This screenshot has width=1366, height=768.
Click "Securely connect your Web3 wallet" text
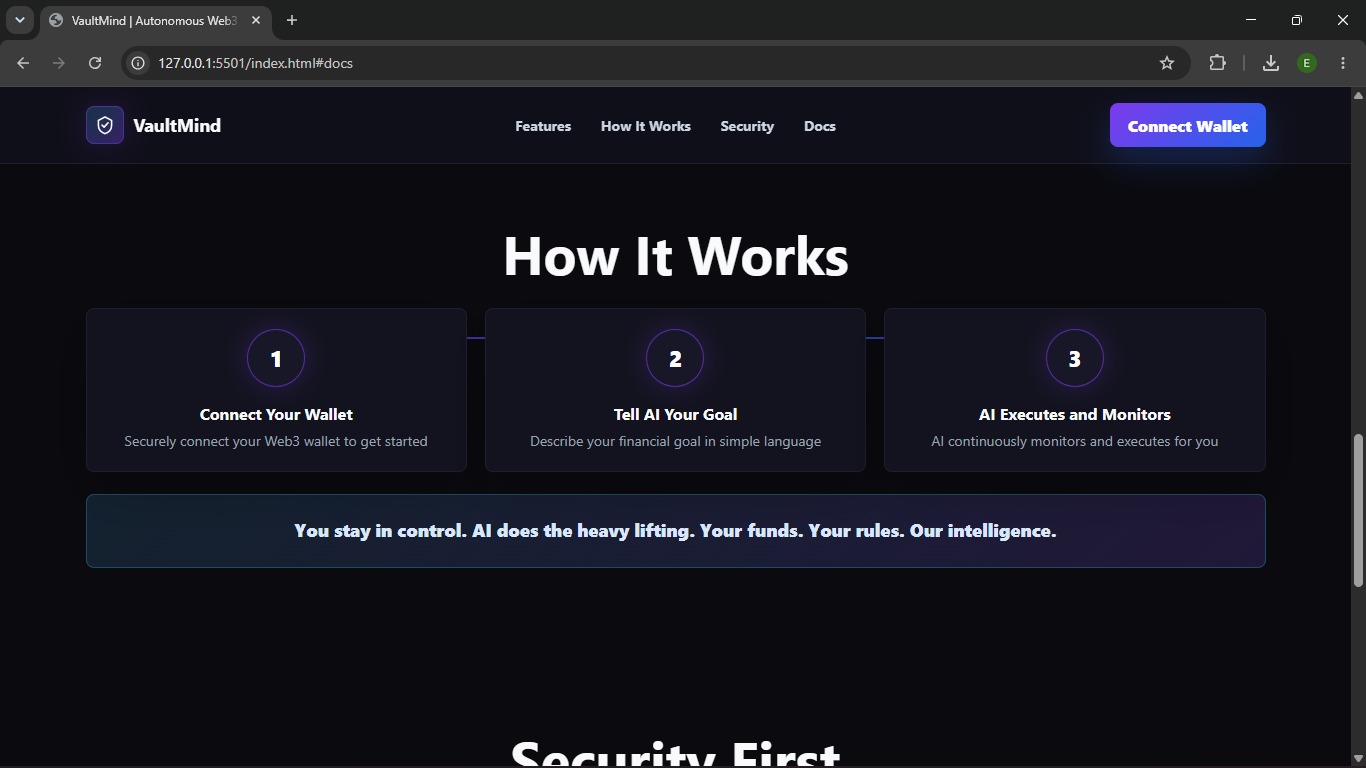[x=276, y=441]
